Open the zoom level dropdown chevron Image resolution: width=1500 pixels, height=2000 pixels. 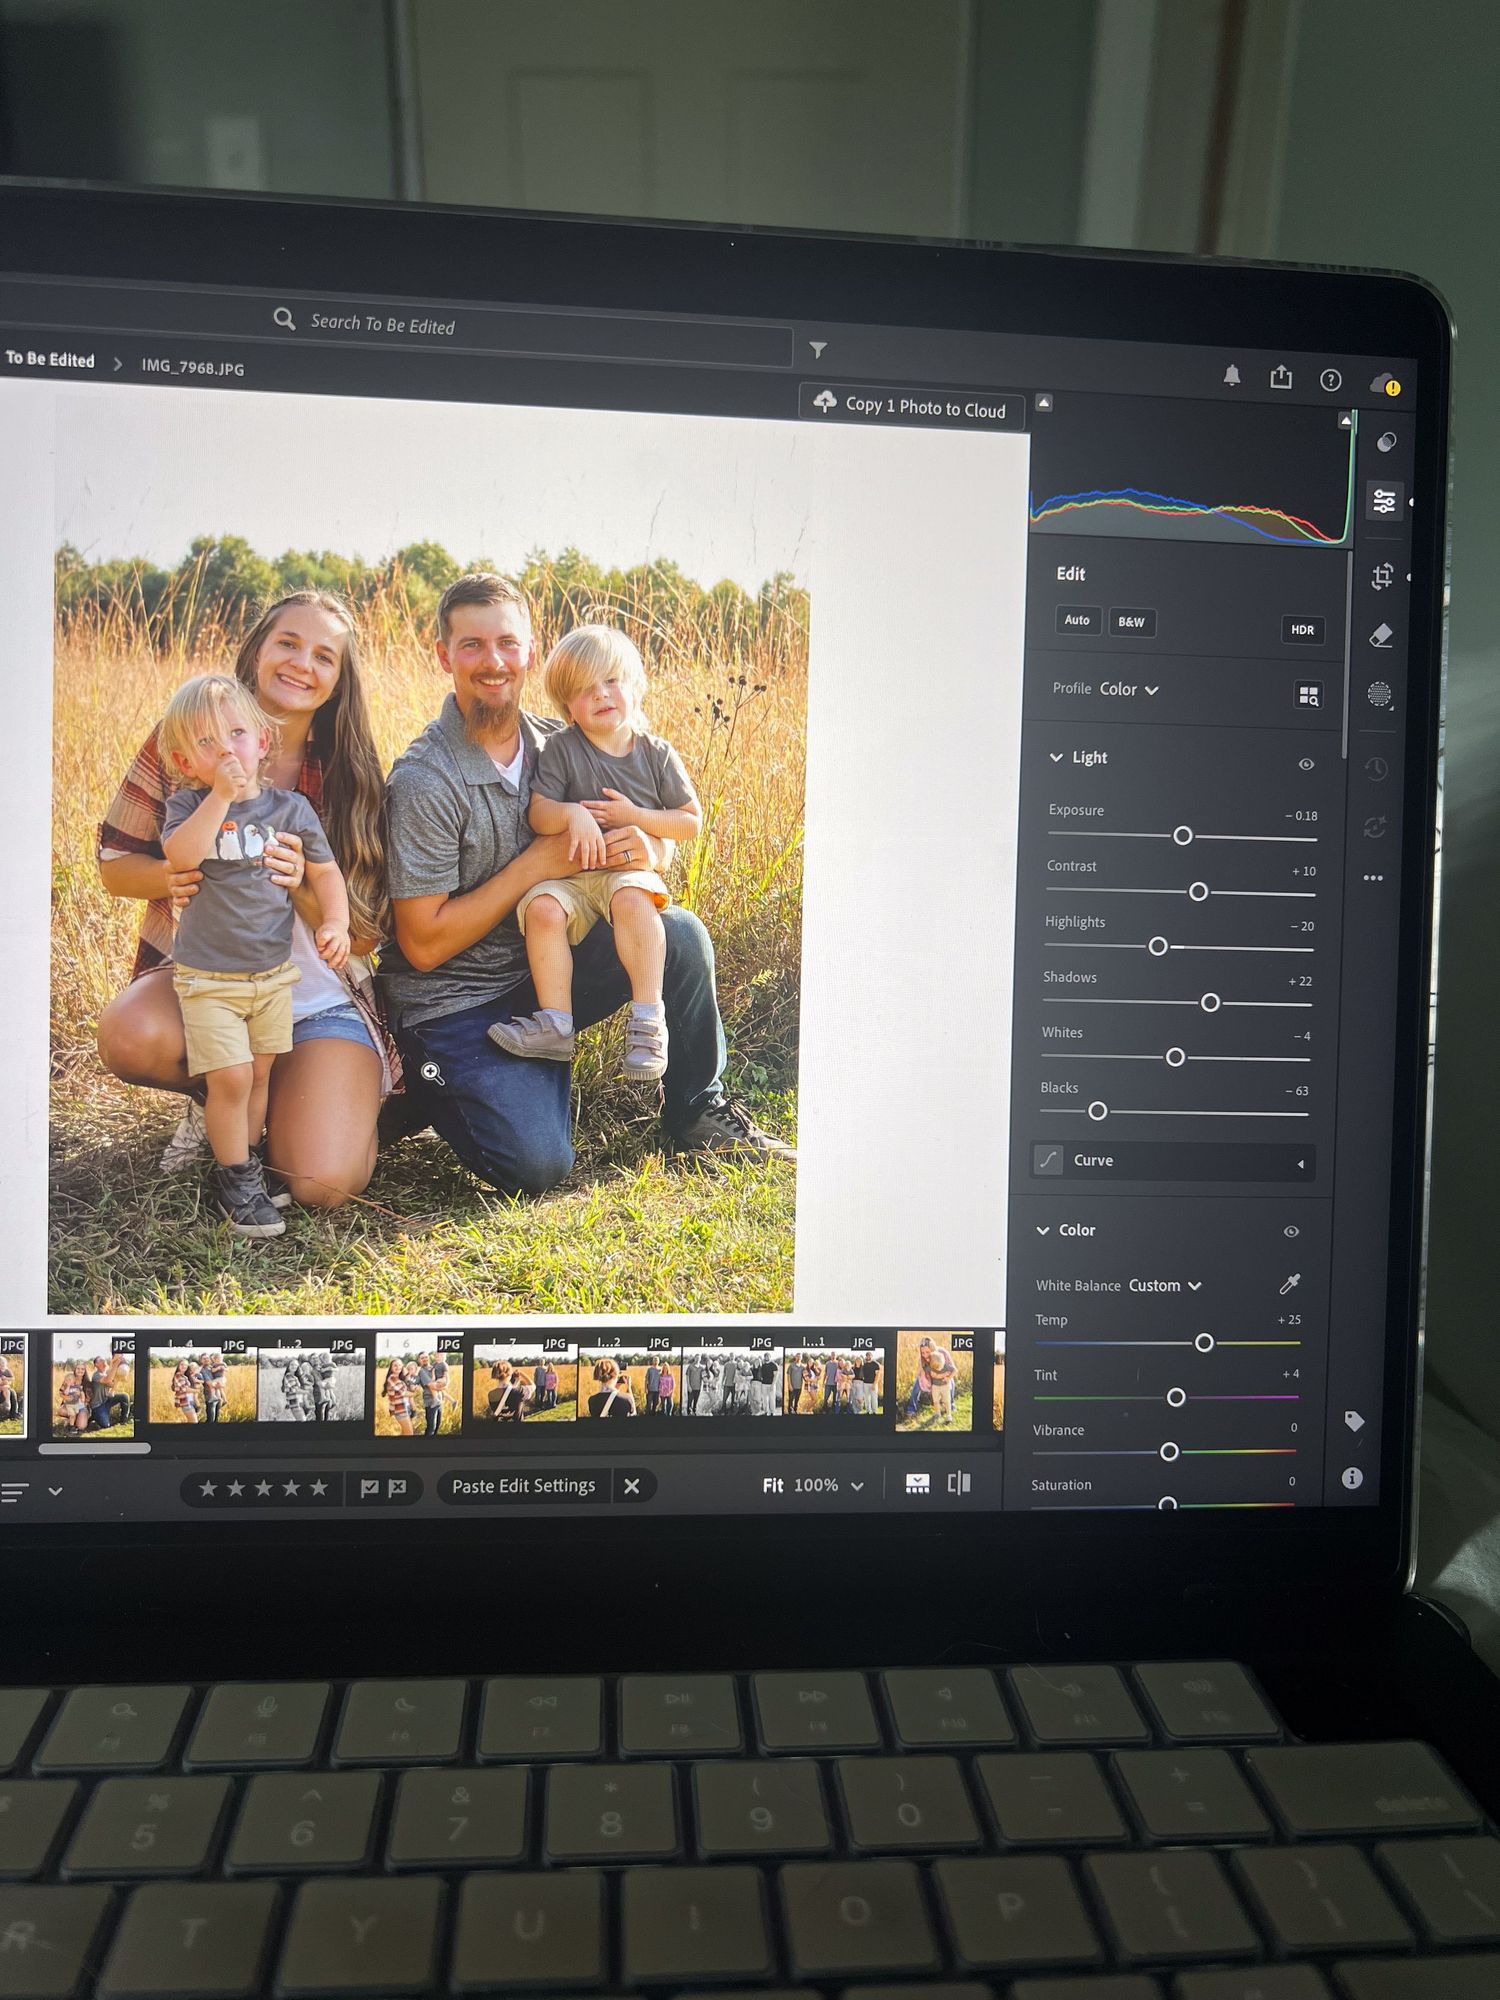coord(857,1486)
